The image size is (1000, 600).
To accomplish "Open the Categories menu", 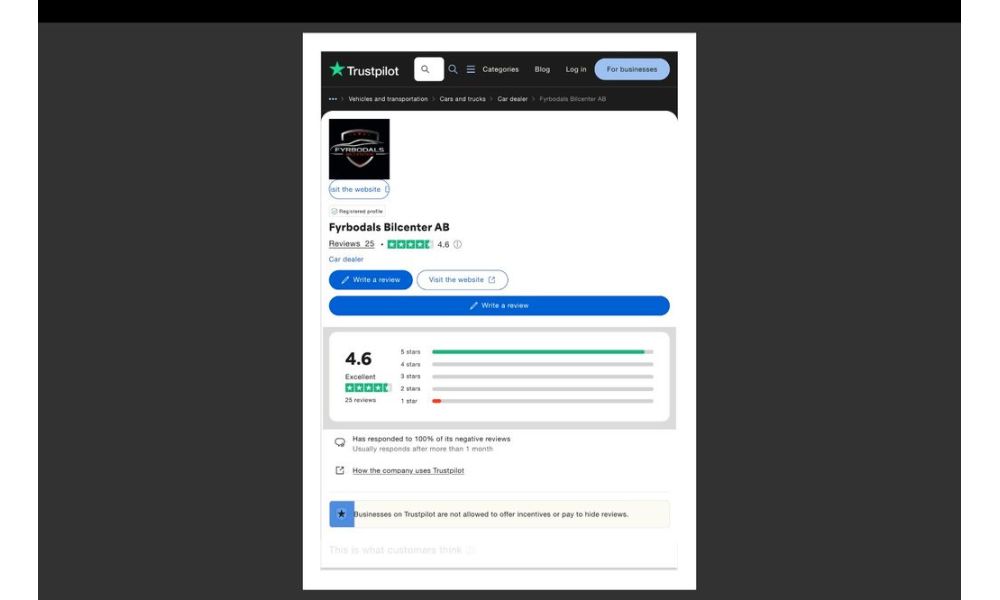I will click(x=500, y=69).
